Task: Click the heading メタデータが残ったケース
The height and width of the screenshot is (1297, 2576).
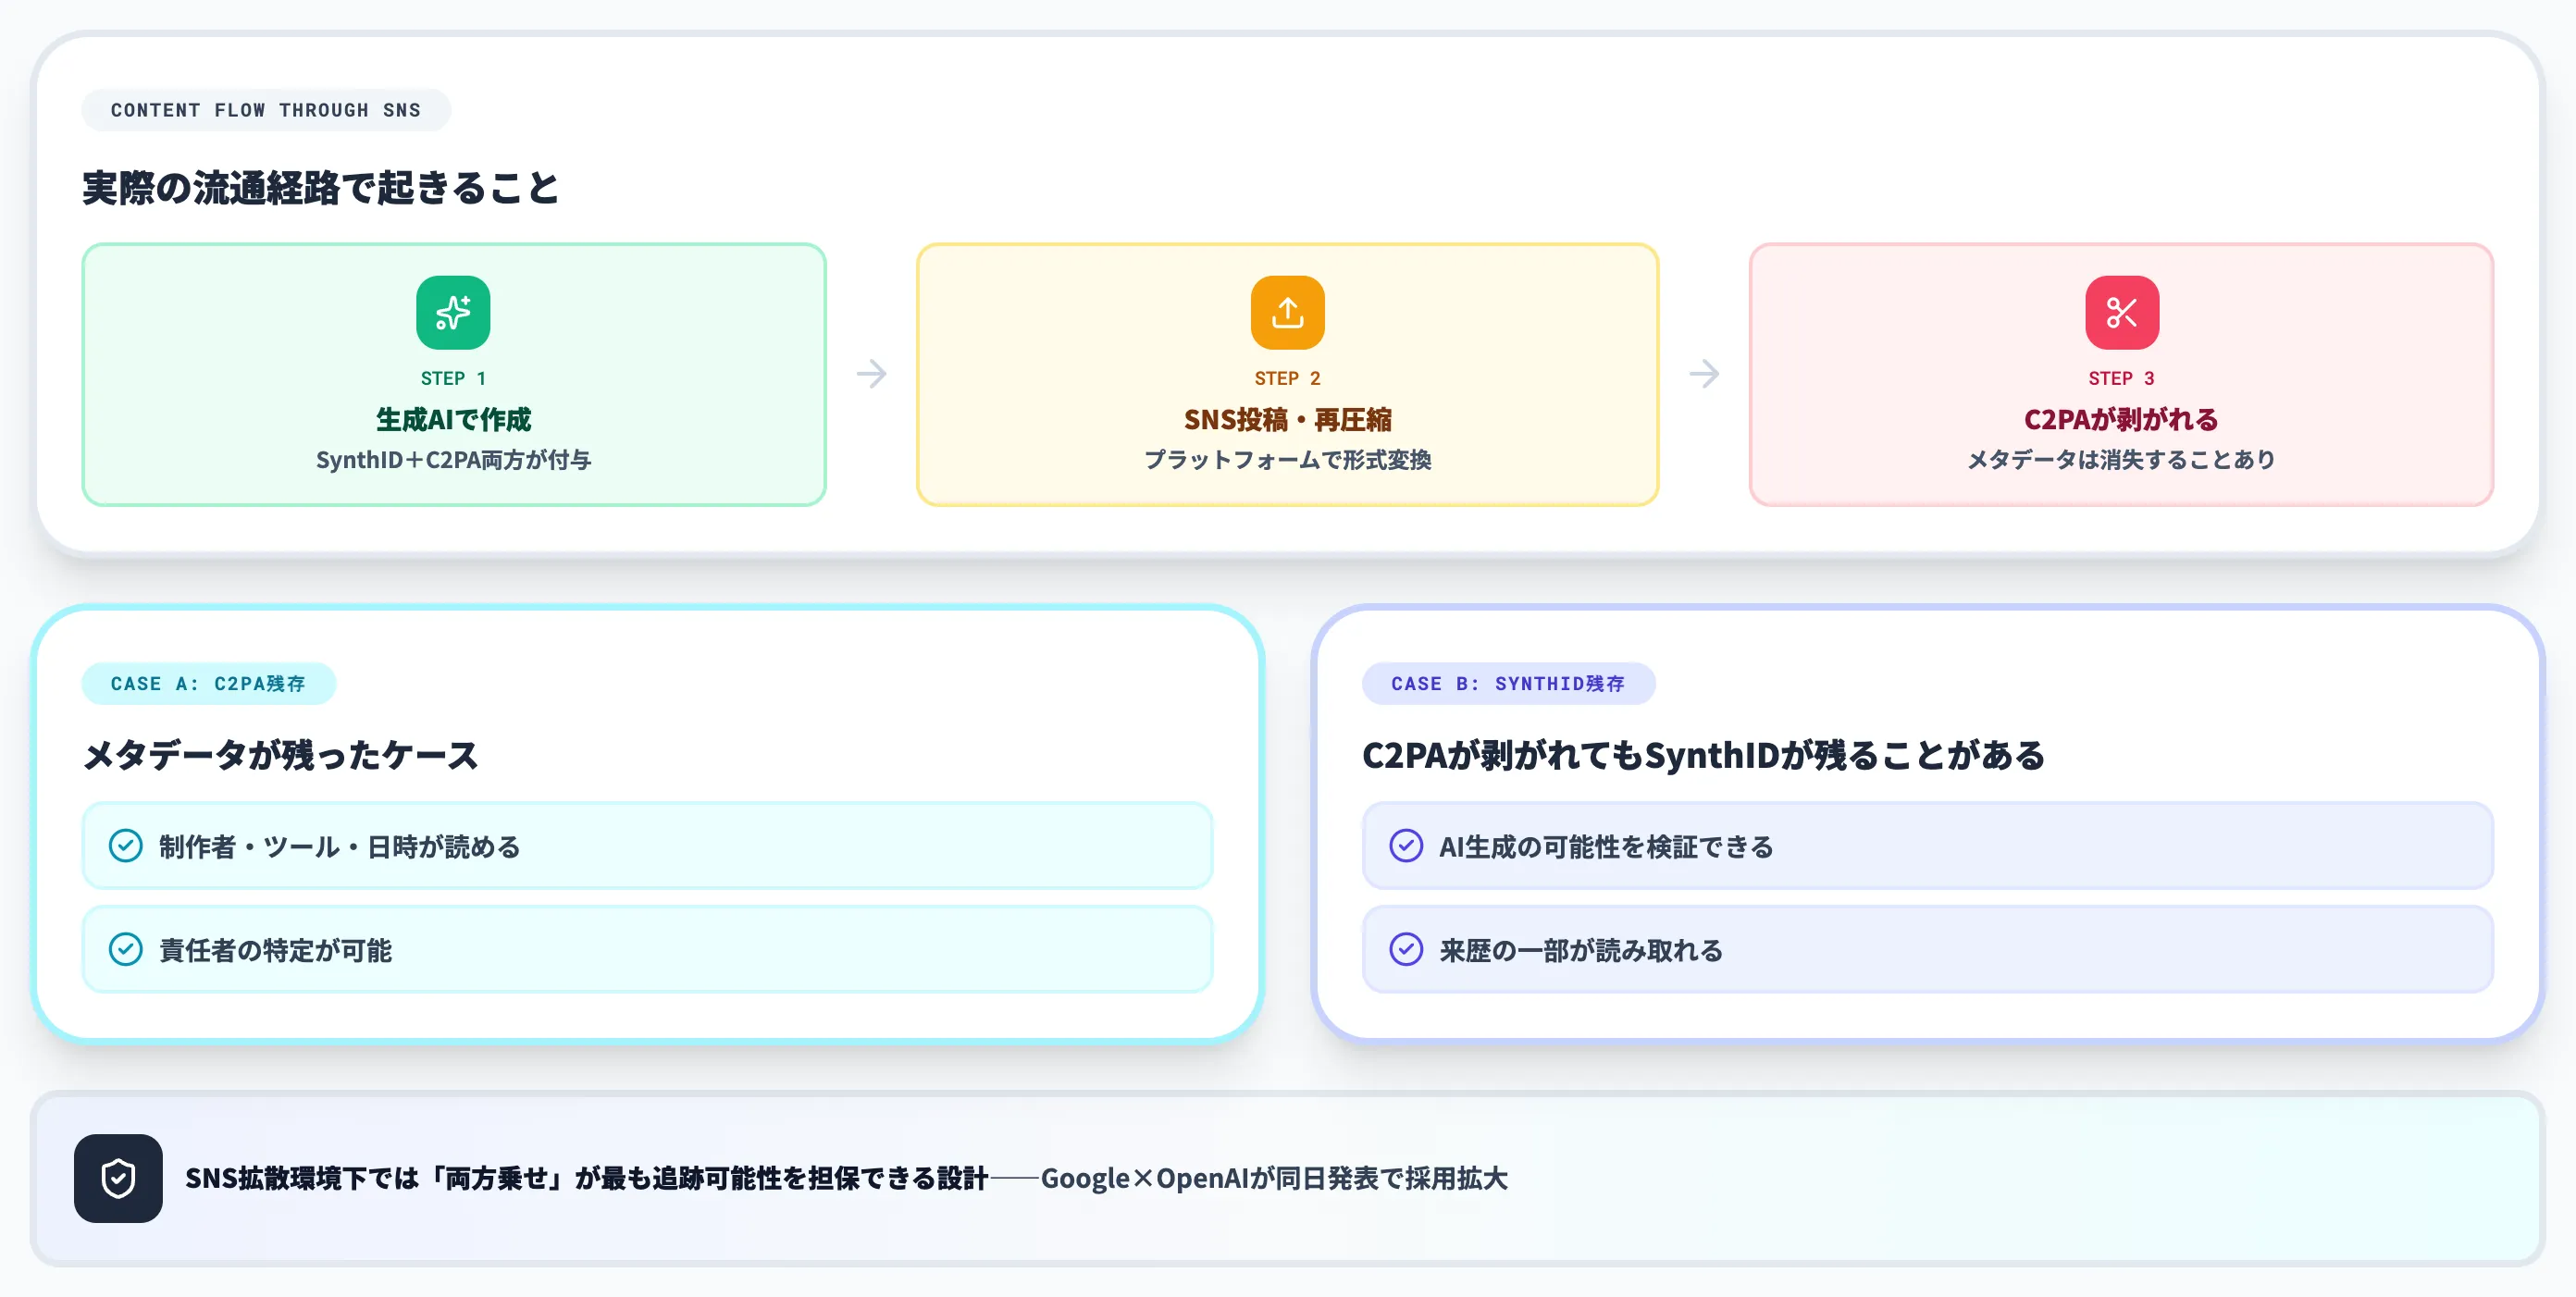Action: click(280, 755)
